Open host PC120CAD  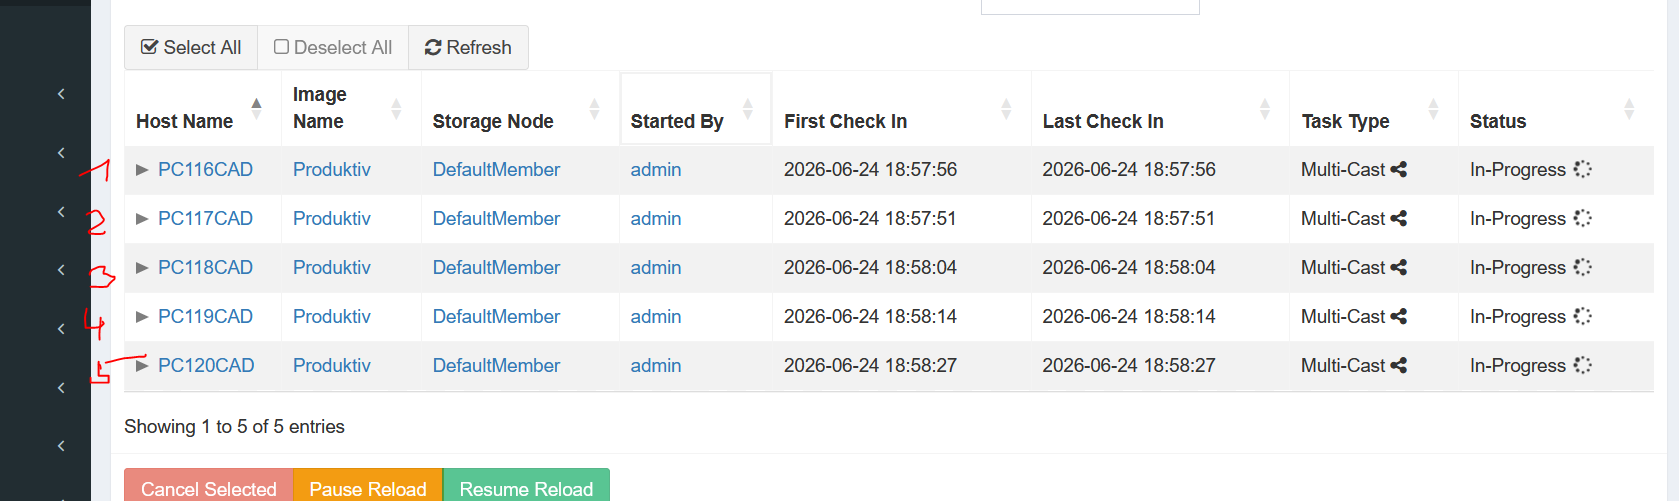[206, 366]
